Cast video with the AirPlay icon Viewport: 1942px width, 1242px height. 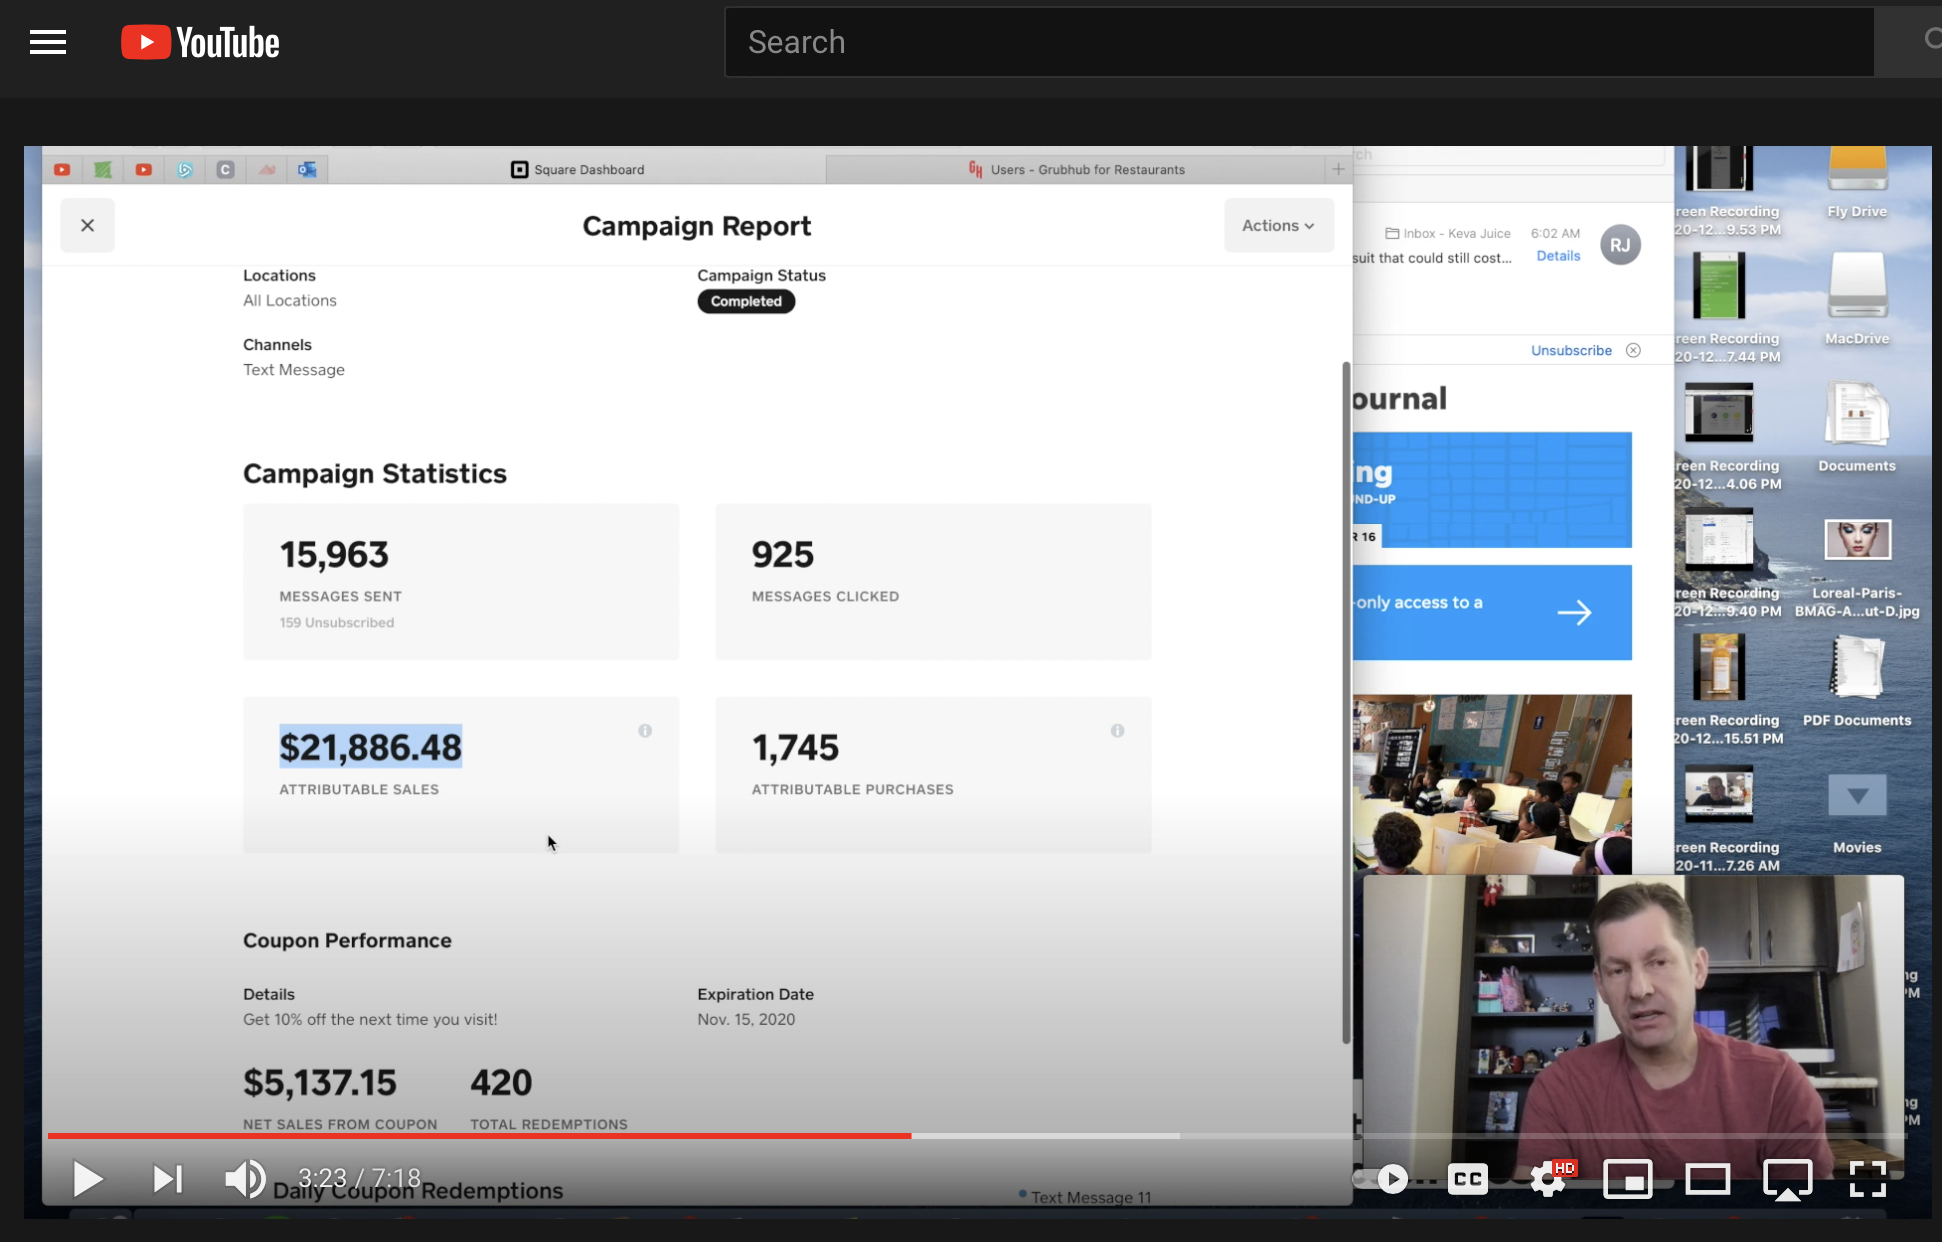(1787, 1179)
